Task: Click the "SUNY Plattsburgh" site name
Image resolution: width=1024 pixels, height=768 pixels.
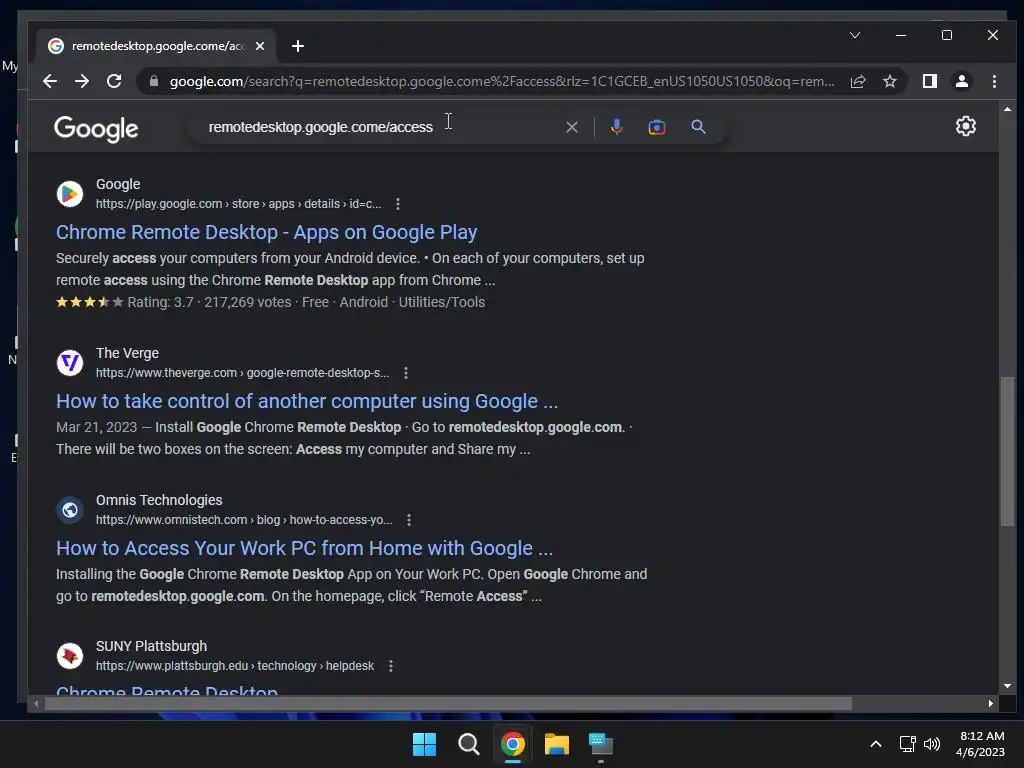Action: [152, 647]
